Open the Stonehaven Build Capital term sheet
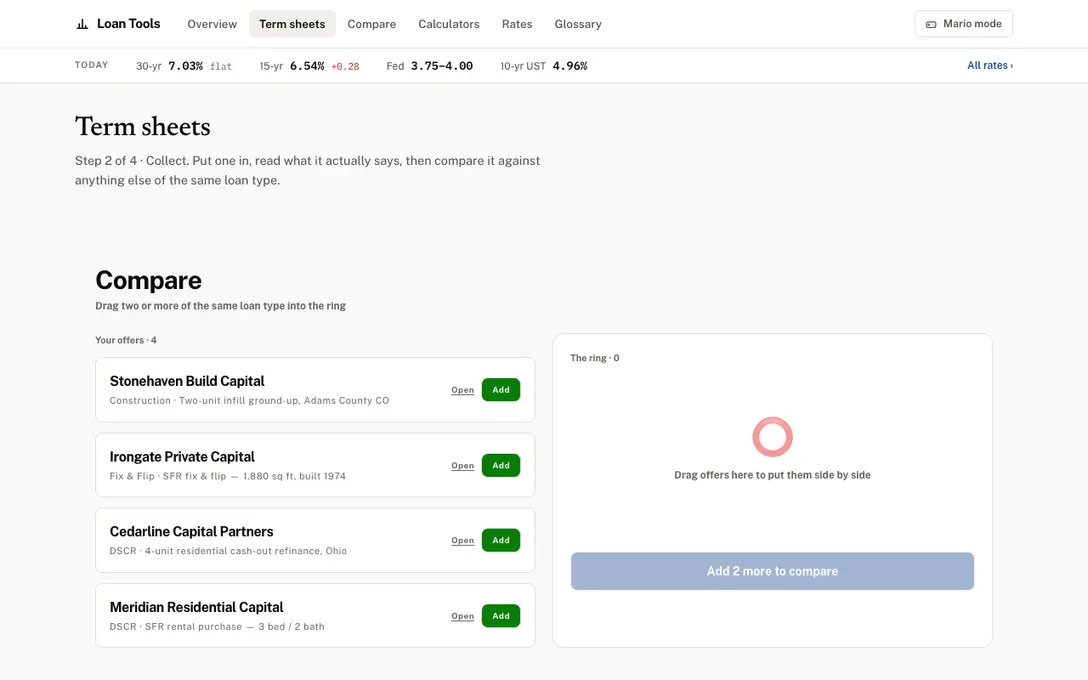 (x=462, y=390)
